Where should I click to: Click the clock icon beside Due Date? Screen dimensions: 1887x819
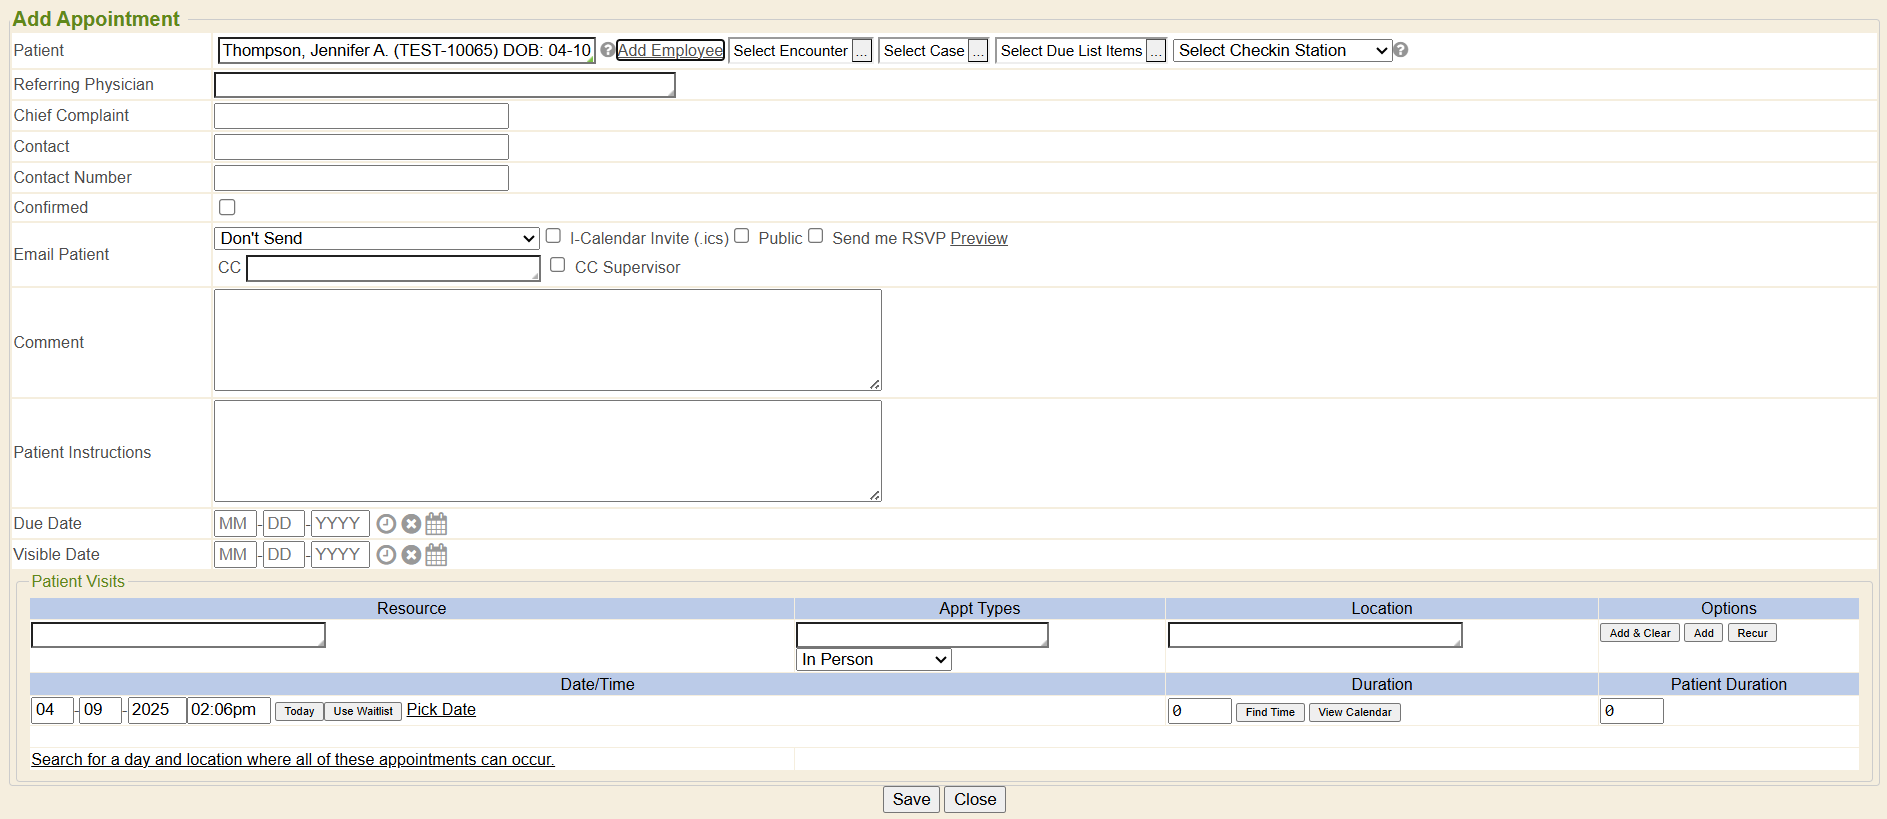coord(386,524)
